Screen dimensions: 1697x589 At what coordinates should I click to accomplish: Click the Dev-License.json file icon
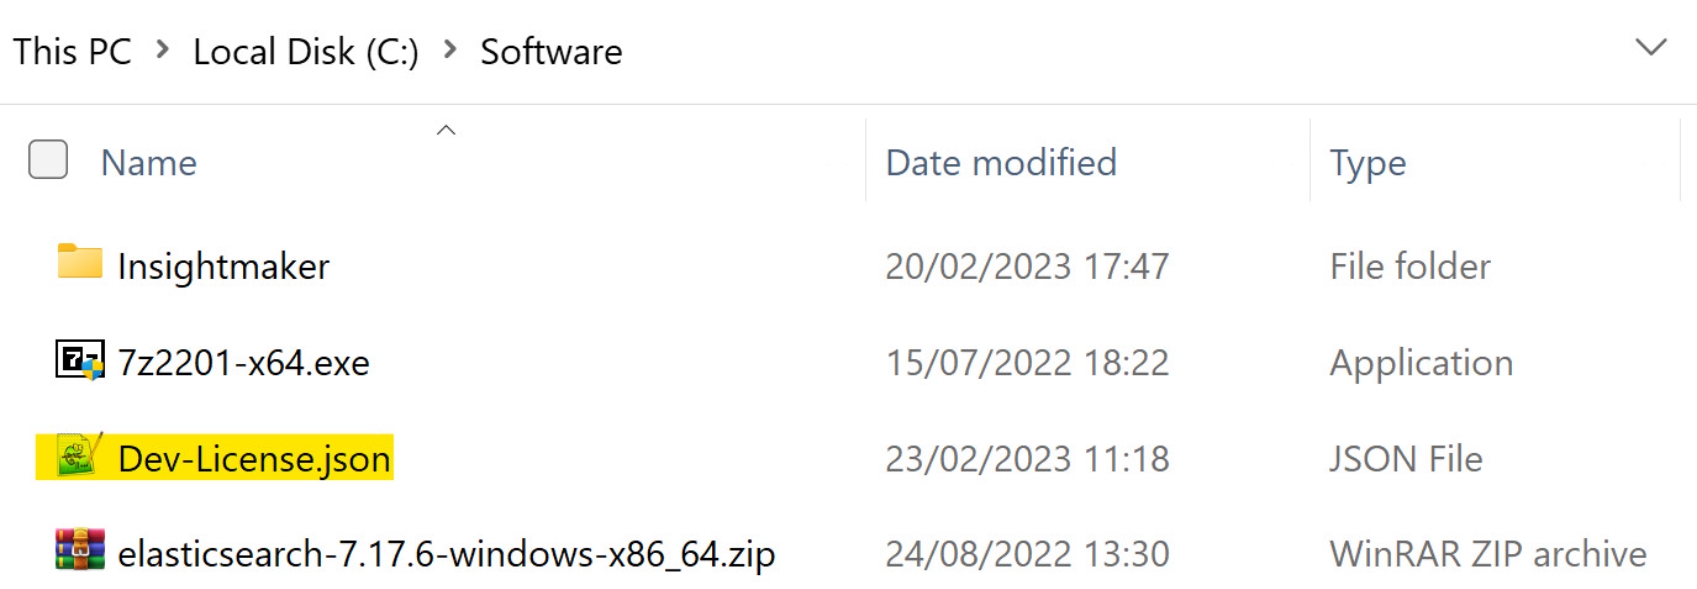tap(78, 457)
